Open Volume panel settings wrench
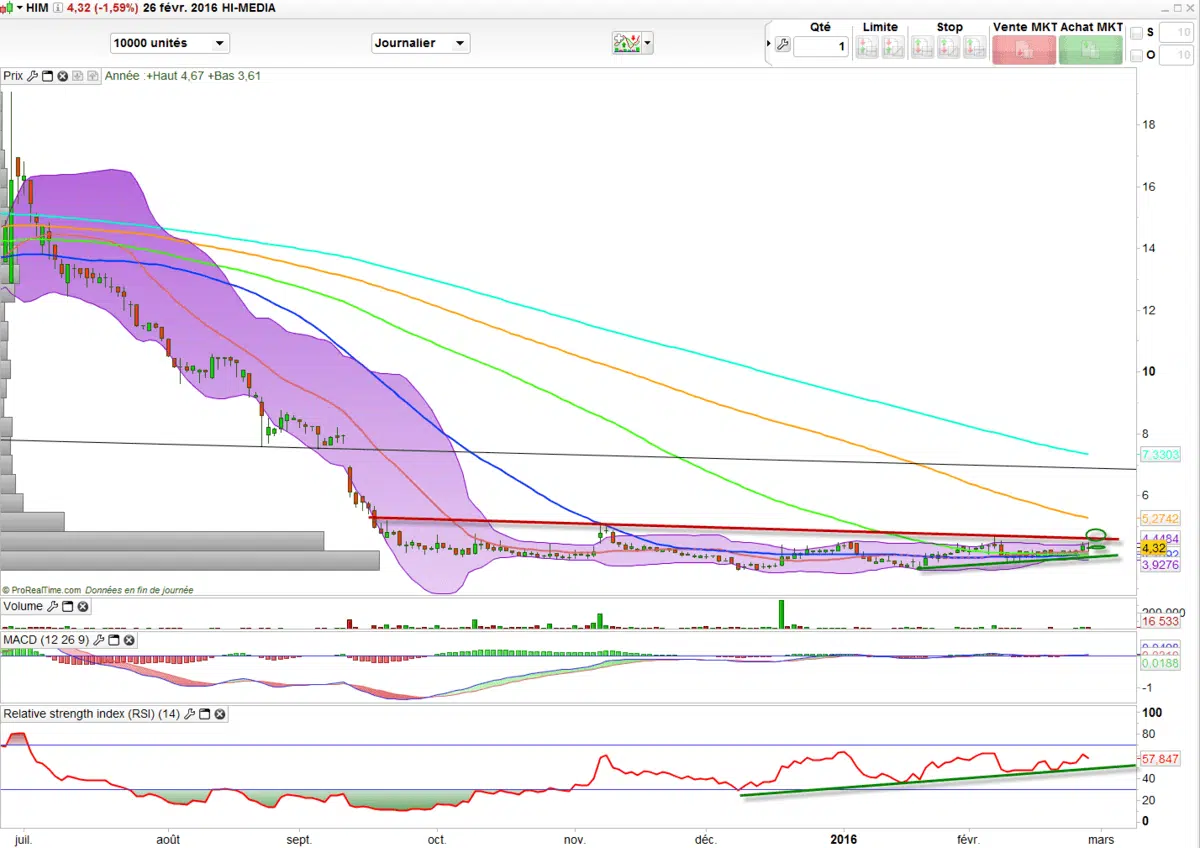This screenshot has height=848, width=1200. pyautogui.click(x=53, y=606)
